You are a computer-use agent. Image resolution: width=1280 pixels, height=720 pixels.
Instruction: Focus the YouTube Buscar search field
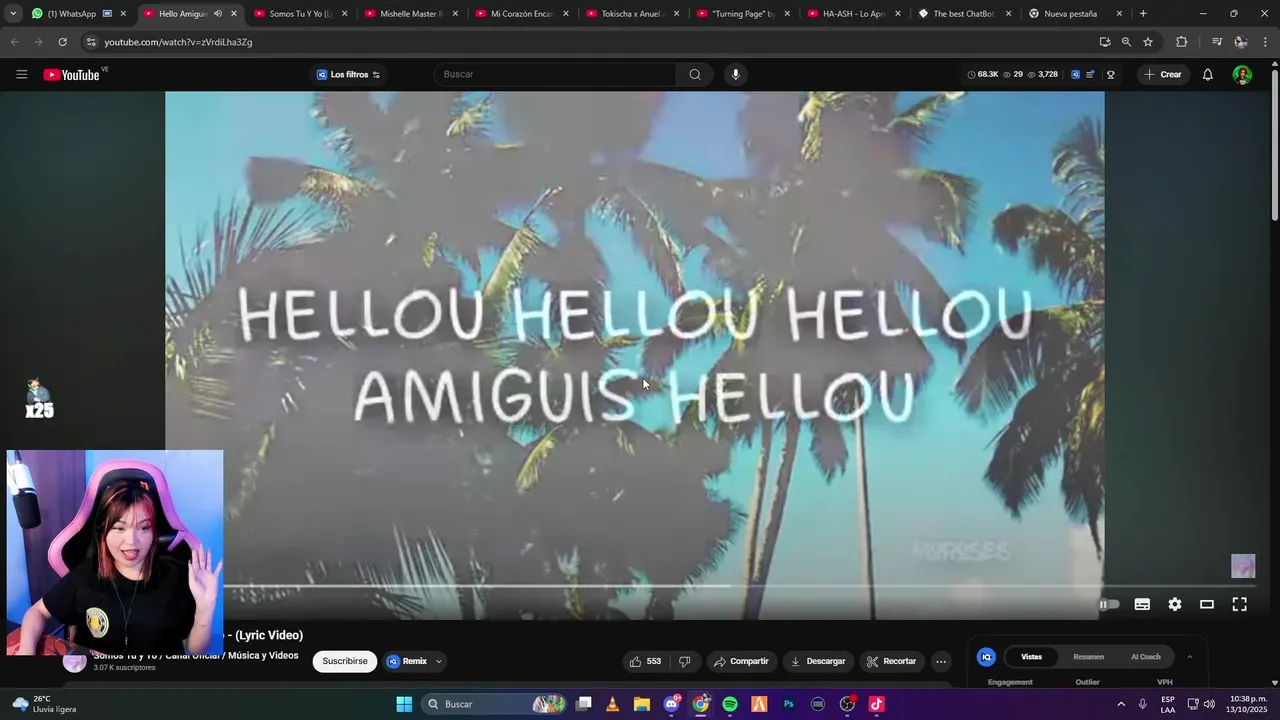pyautogui.click(x=555, y=75)
